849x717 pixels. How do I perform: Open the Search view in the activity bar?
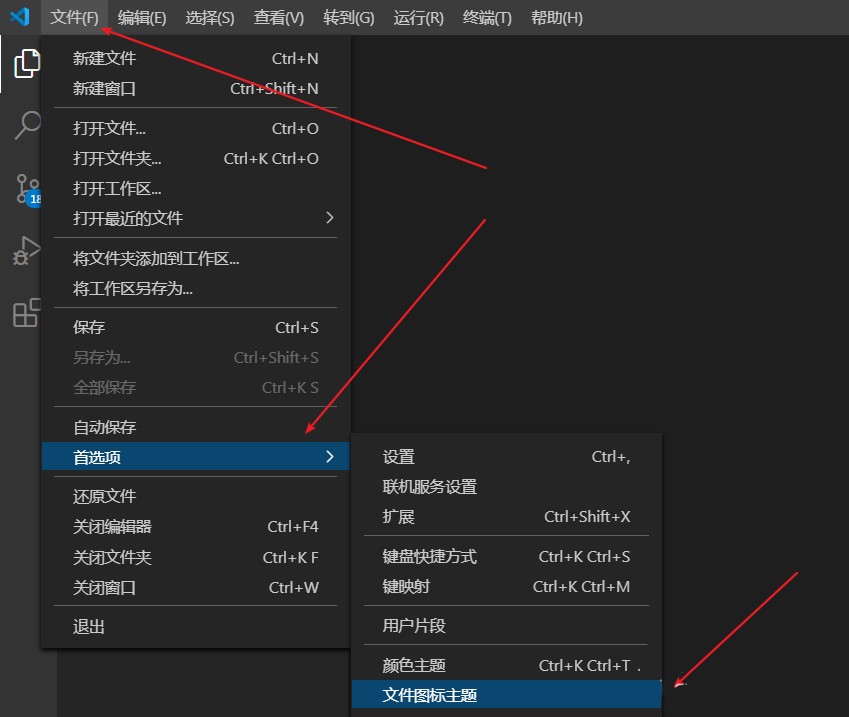pyautogui.click(x=27, y=125)
